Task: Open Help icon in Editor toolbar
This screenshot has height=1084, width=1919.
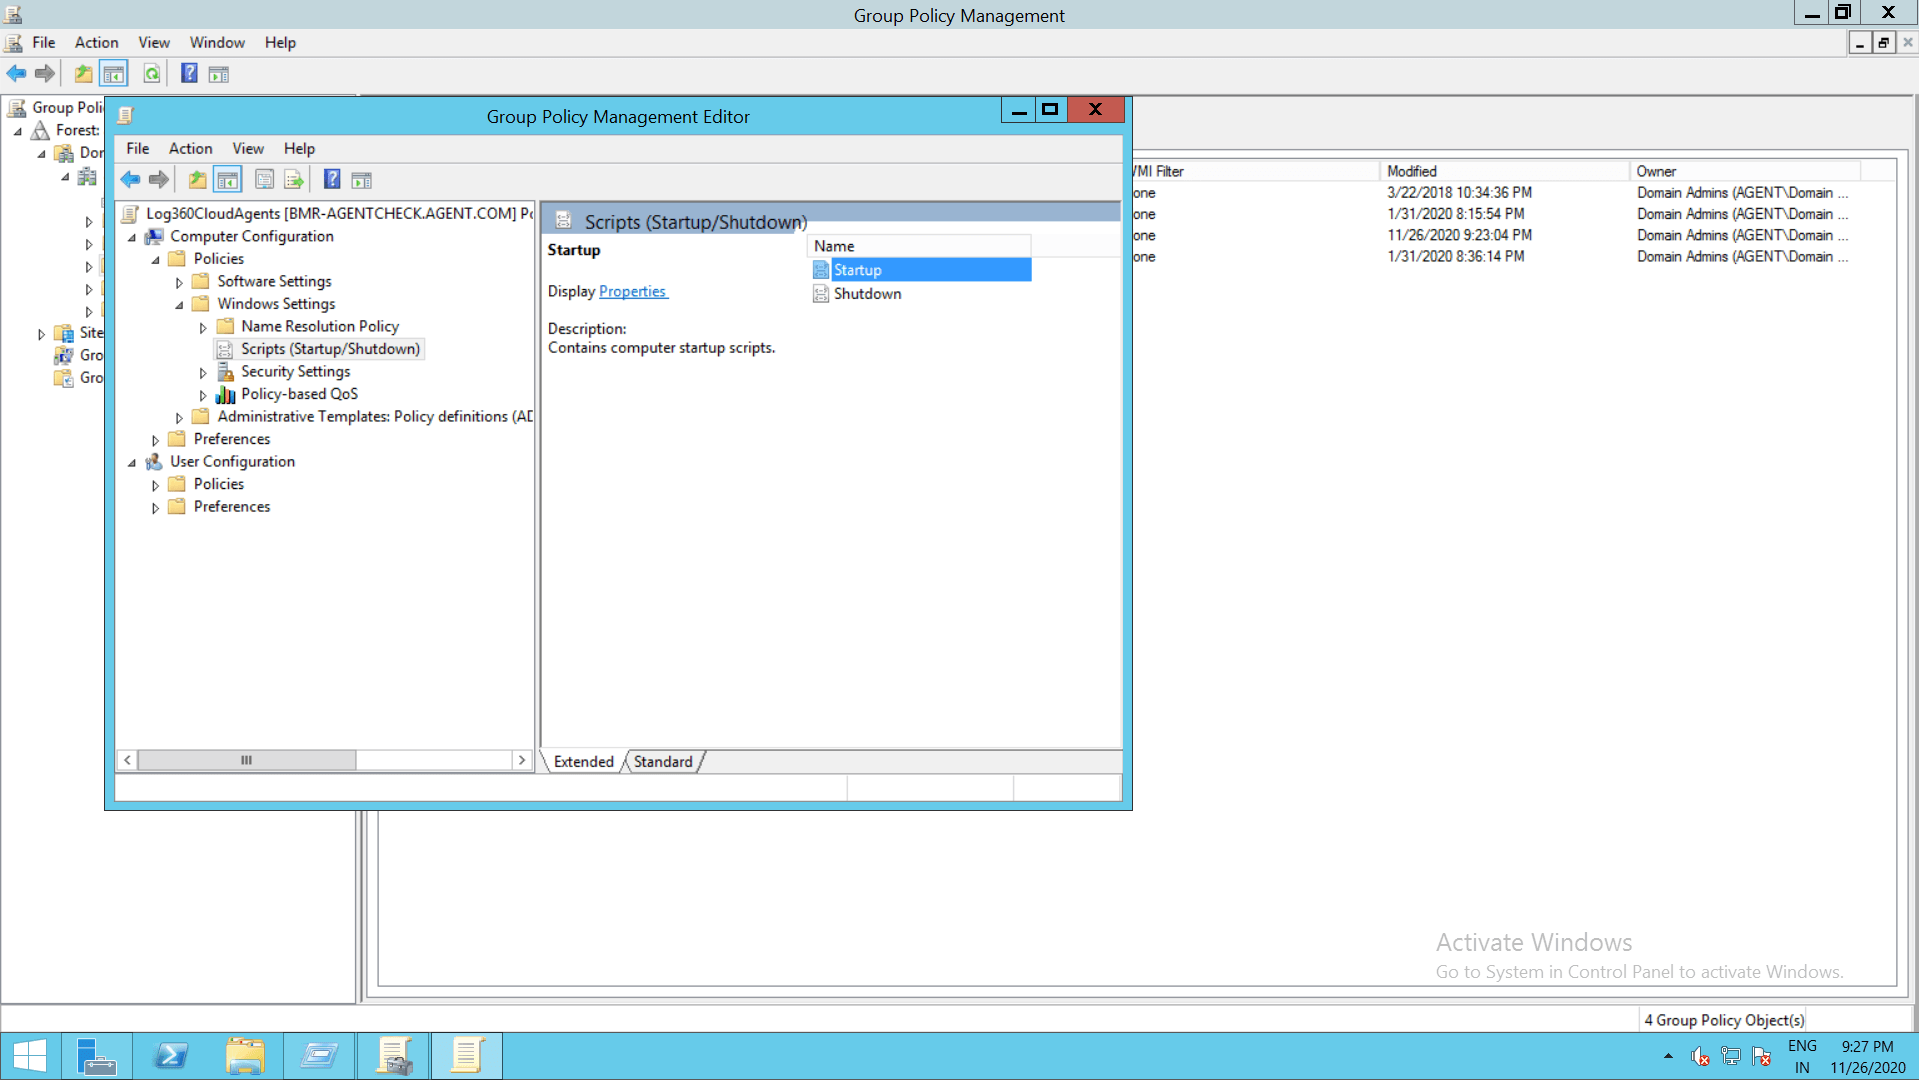Action: [x=332, y=180]
